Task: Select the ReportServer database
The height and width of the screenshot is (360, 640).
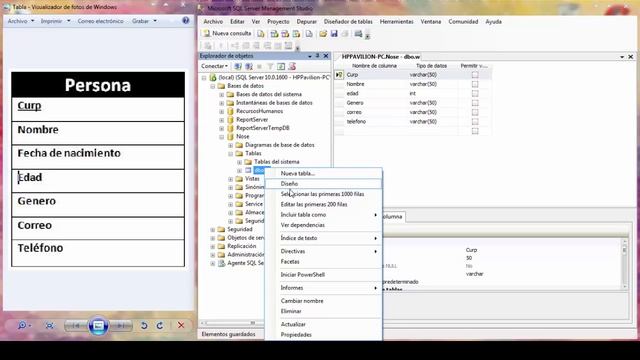Action: click(252, 120)
